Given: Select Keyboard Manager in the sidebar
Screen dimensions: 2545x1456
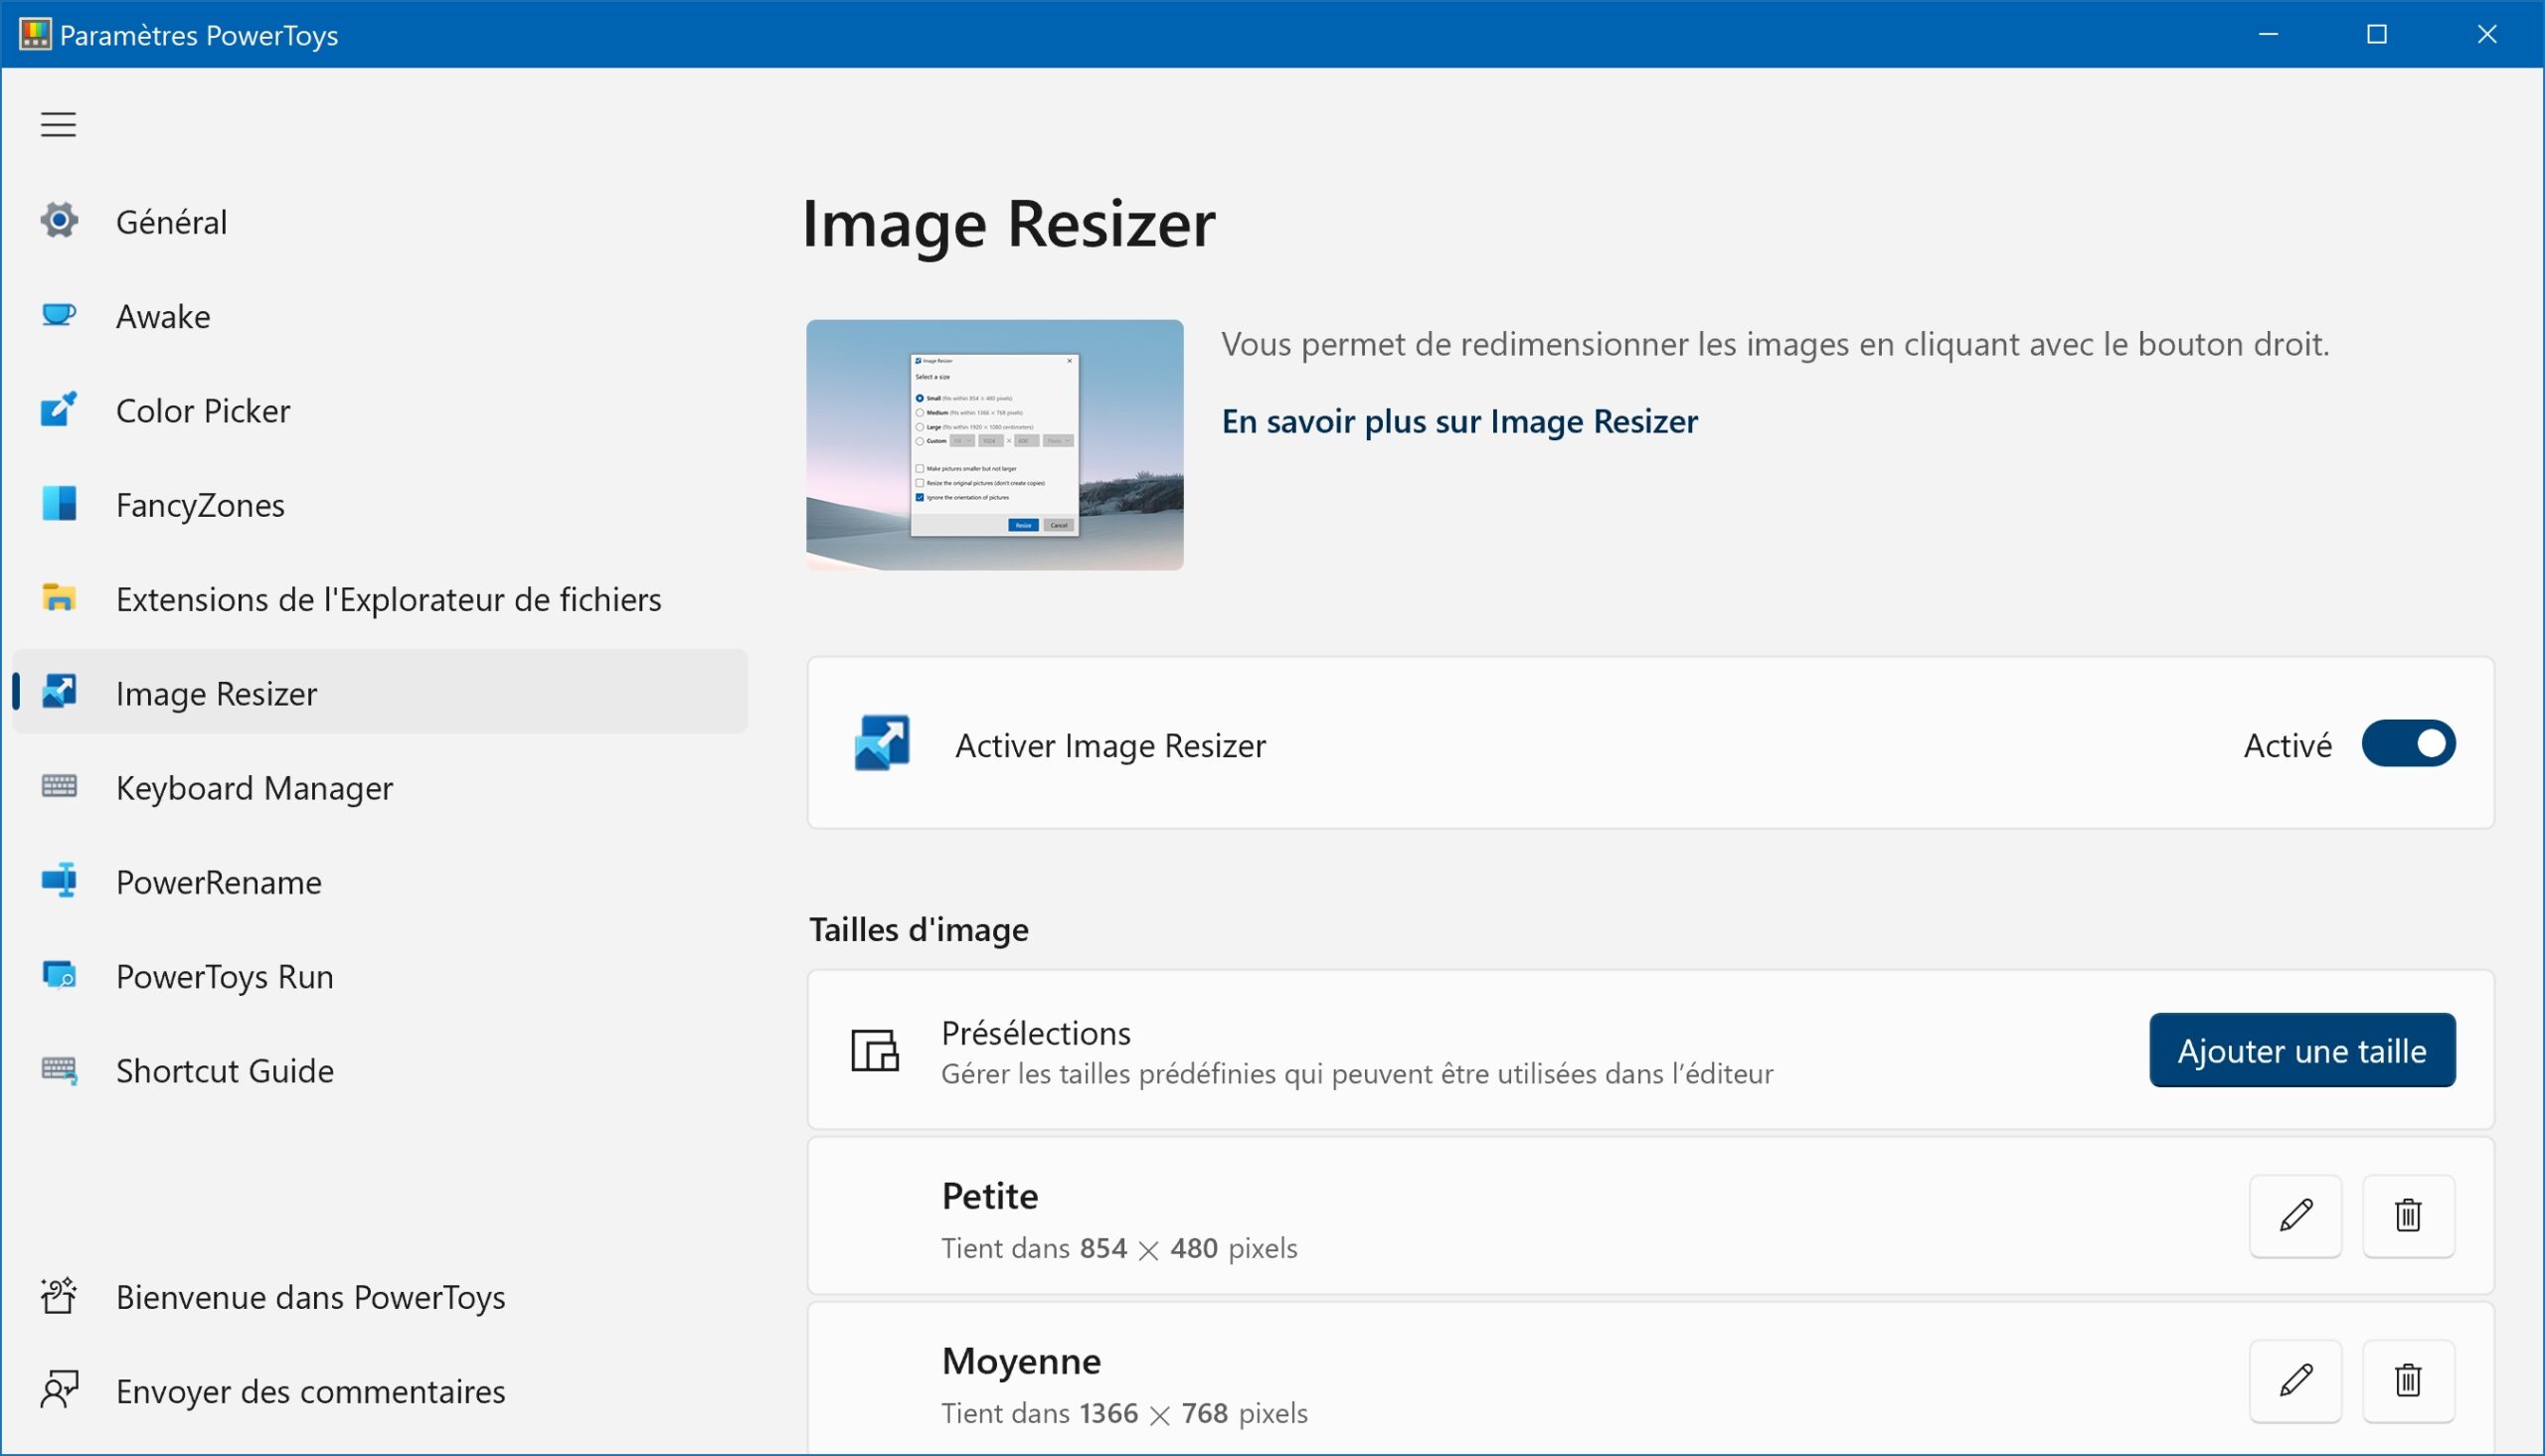Looking at the screenshot, I should pyautogui.click(x=380, y=787).
